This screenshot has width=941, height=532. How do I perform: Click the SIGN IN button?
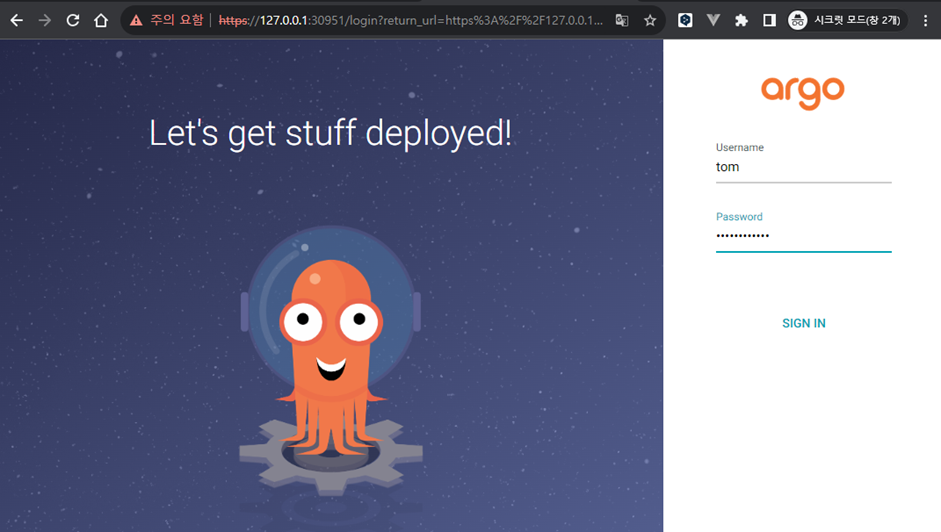[x=804, y=323]
